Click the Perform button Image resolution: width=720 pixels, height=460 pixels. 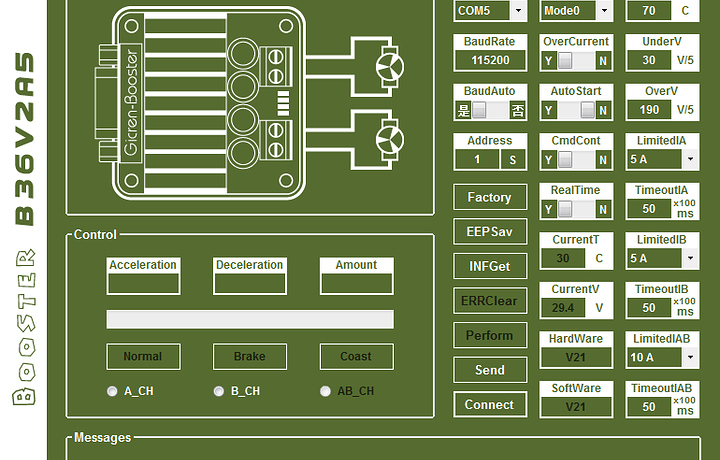click(490, 336)
